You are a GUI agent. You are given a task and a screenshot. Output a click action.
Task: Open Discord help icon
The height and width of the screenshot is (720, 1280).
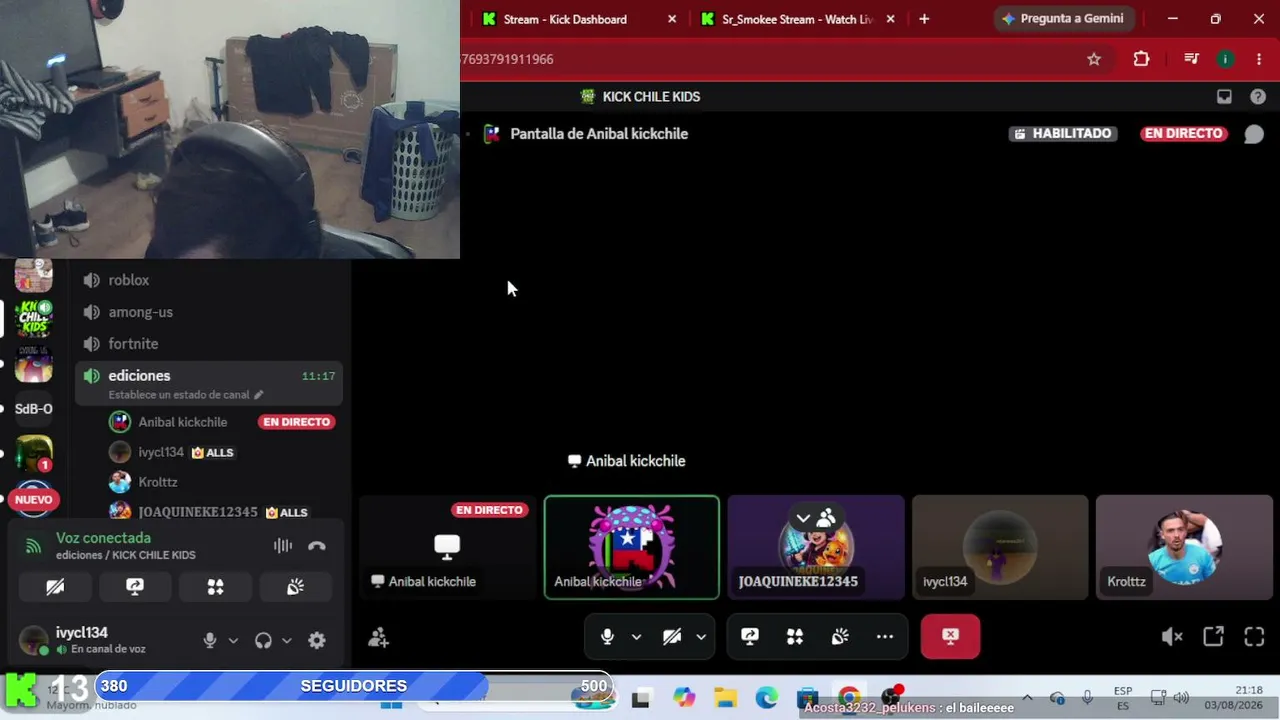pyautogui.click(x=1257, y=97)
